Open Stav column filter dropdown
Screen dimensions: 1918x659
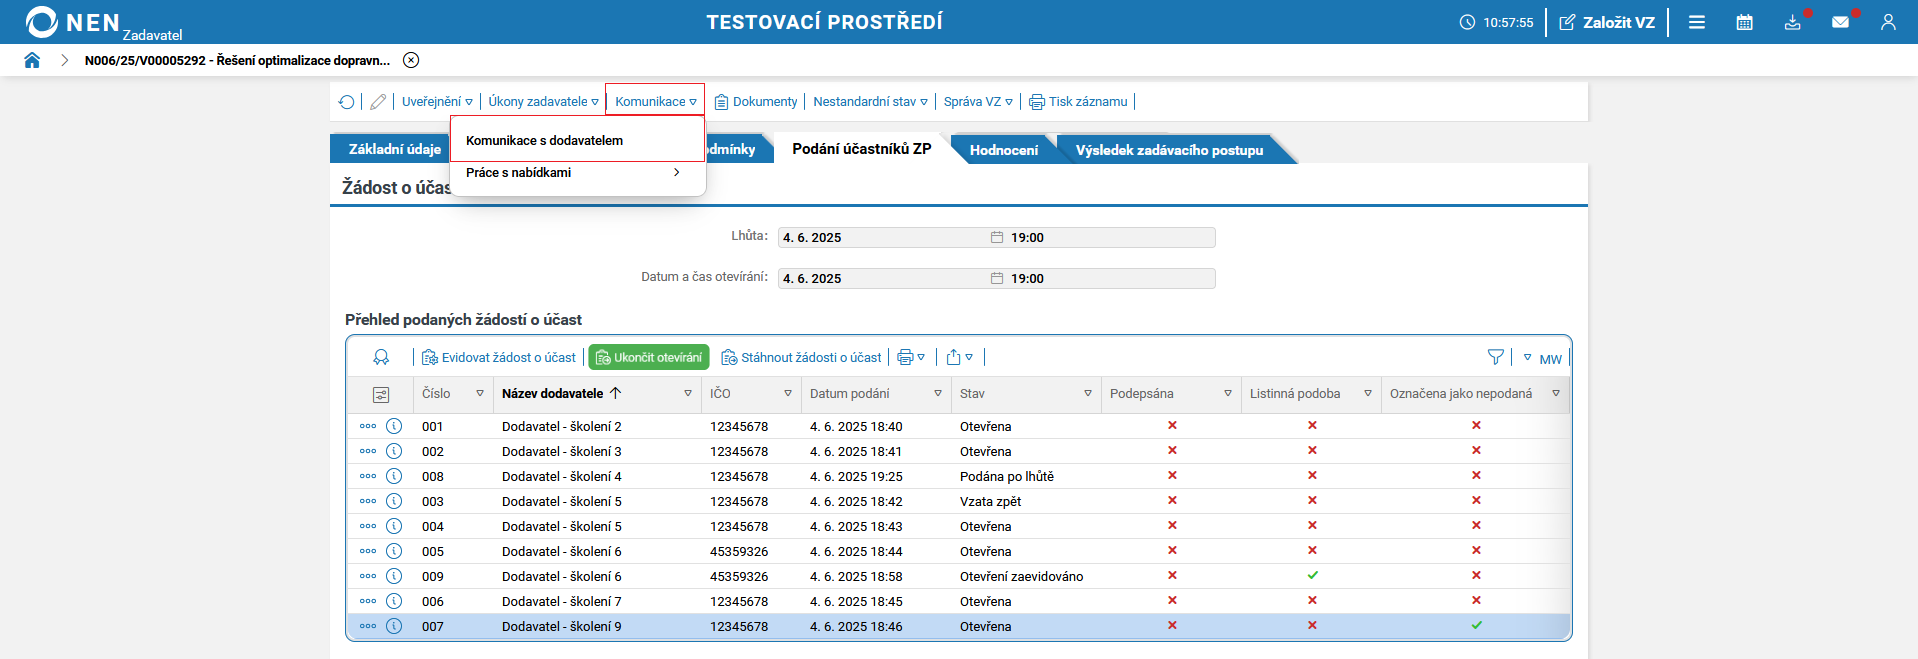click(1088, 394)
